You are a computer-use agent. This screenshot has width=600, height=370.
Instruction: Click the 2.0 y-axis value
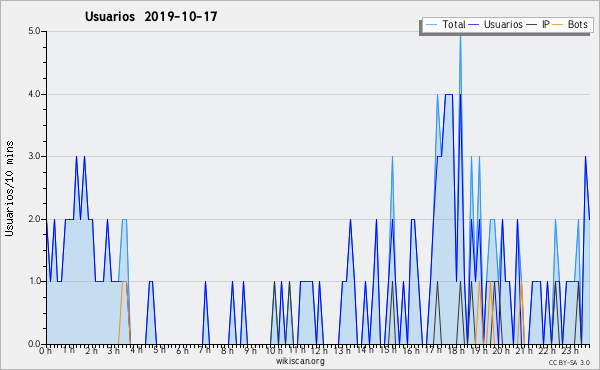tap(34, 219)
